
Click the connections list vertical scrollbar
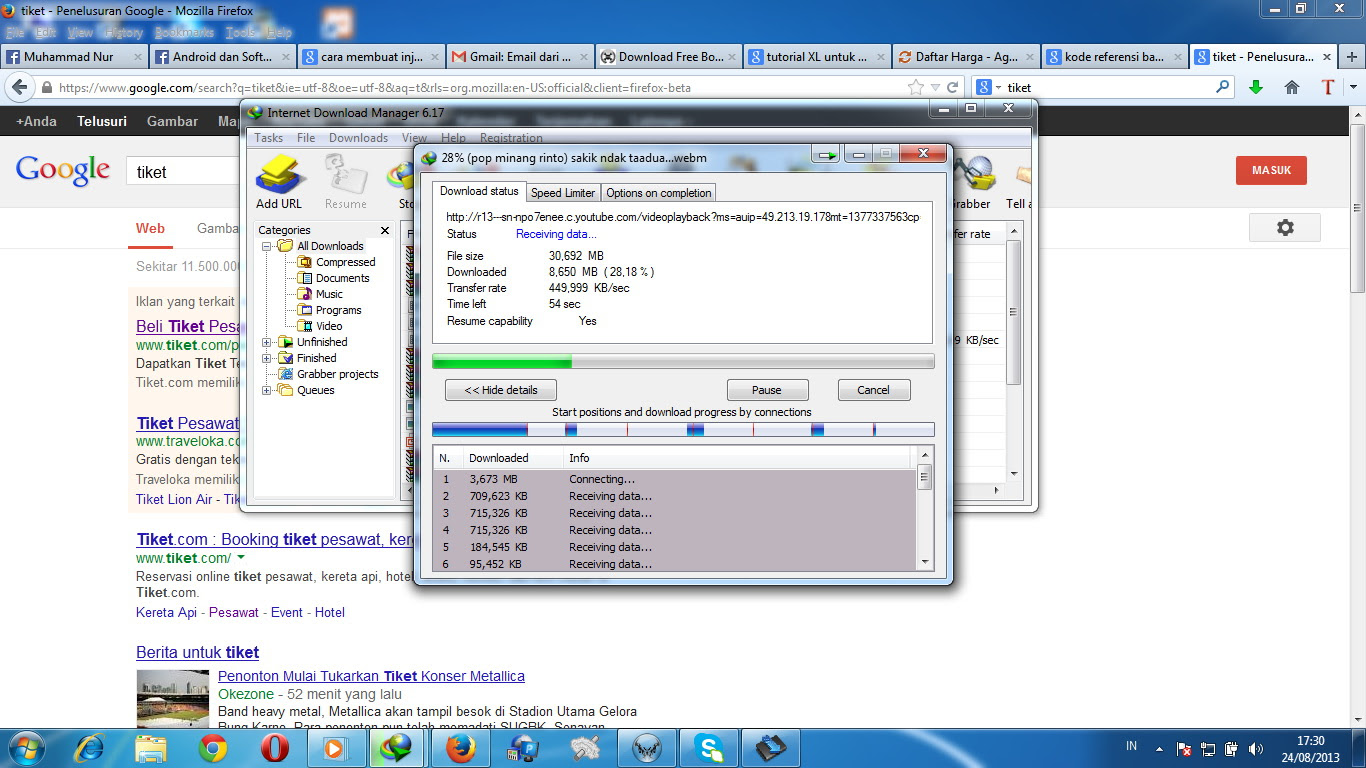(x=925, y=510)
